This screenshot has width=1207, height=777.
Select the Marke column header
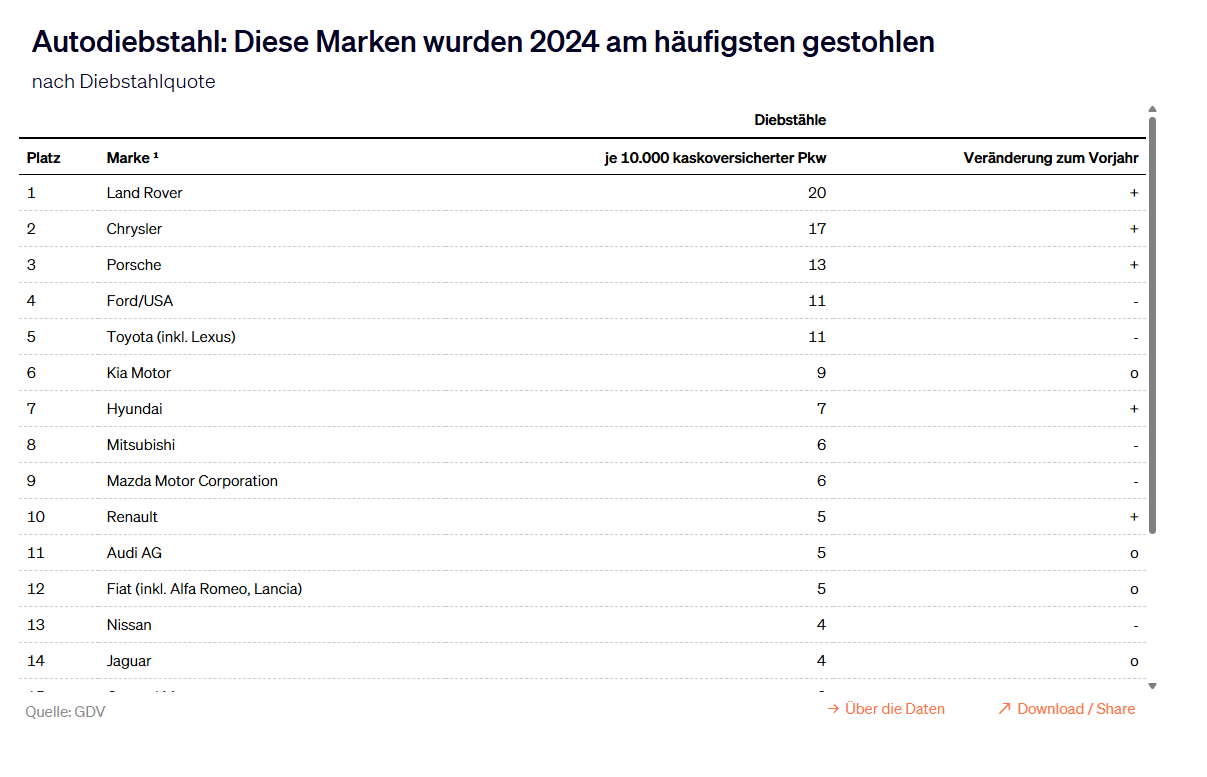coord(132,157)
